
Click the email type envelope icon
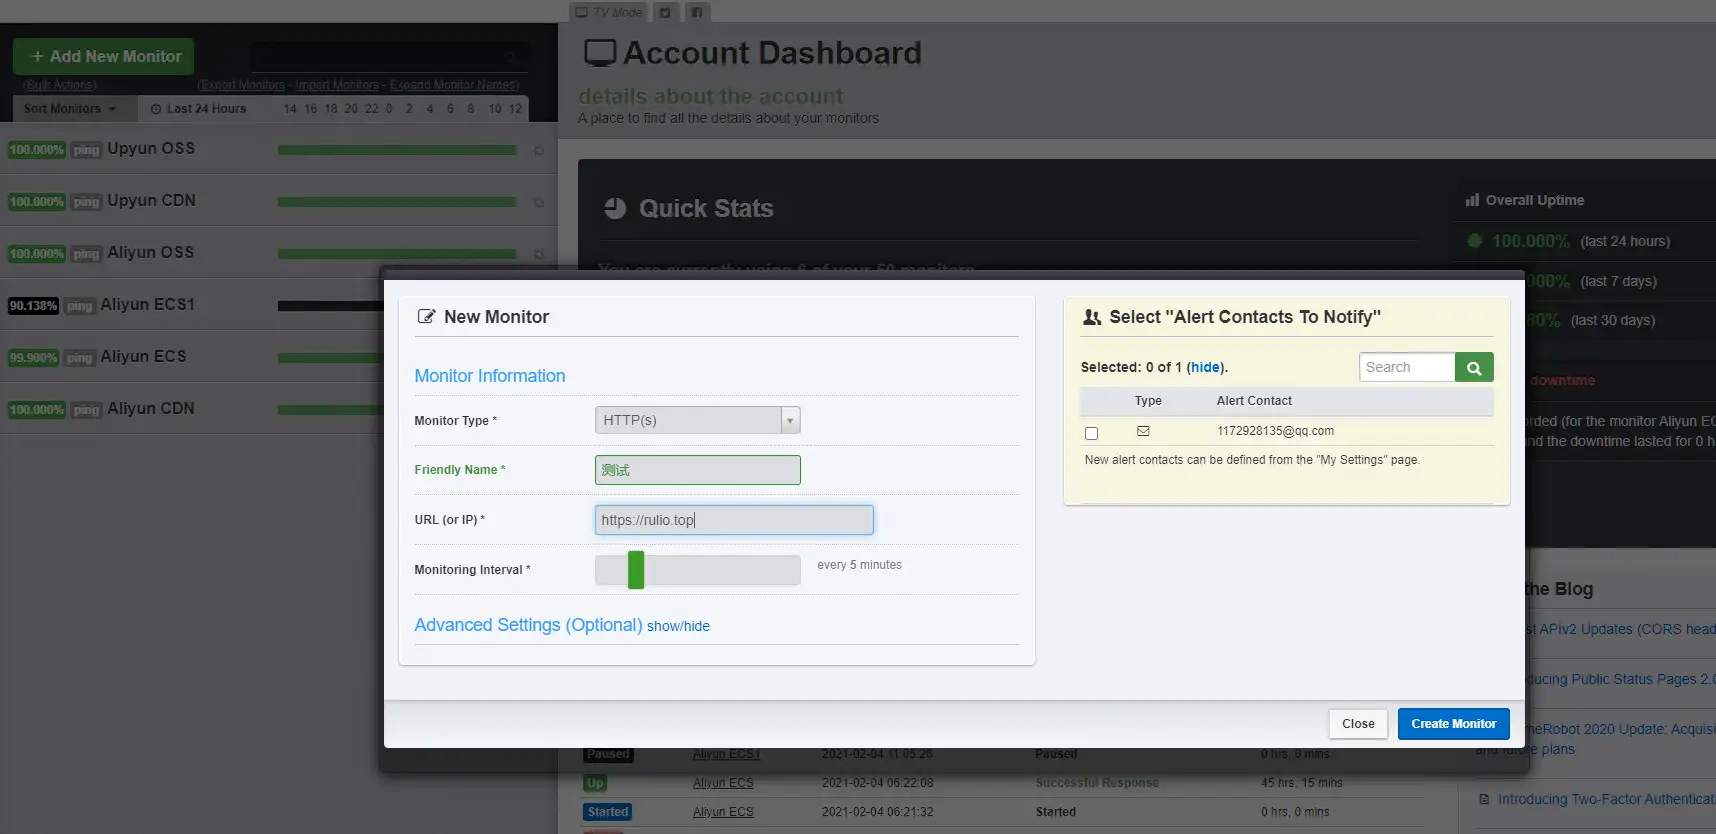click(x=1143, y=431)
